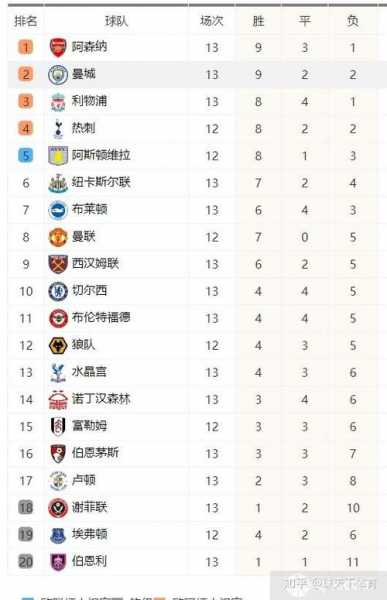Click the Tottenham cockerel crest icon
The image size is (387, 600).
click(x=58, y=129)
